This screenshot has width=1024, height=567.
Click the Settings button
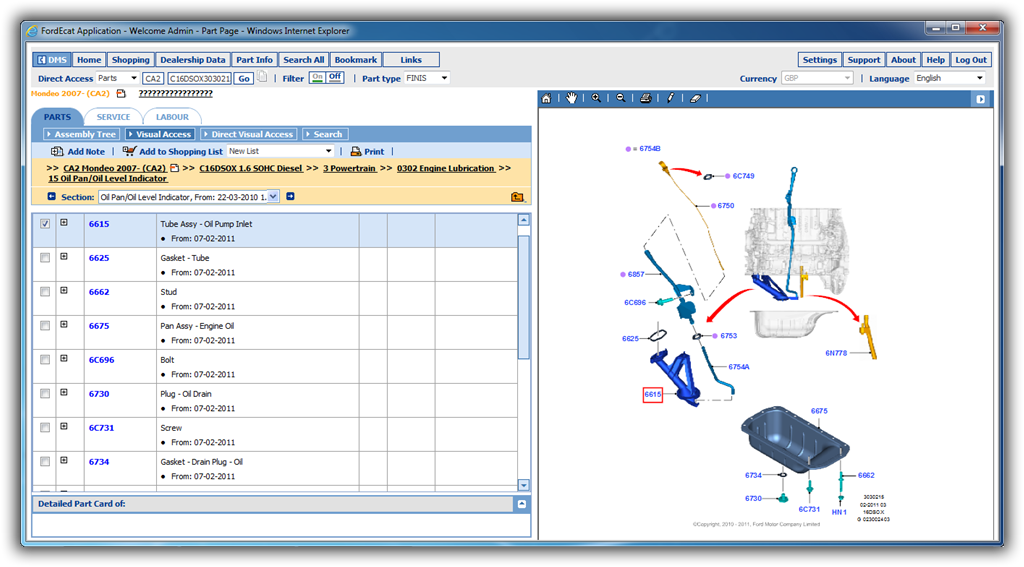(x=820, y=59)
